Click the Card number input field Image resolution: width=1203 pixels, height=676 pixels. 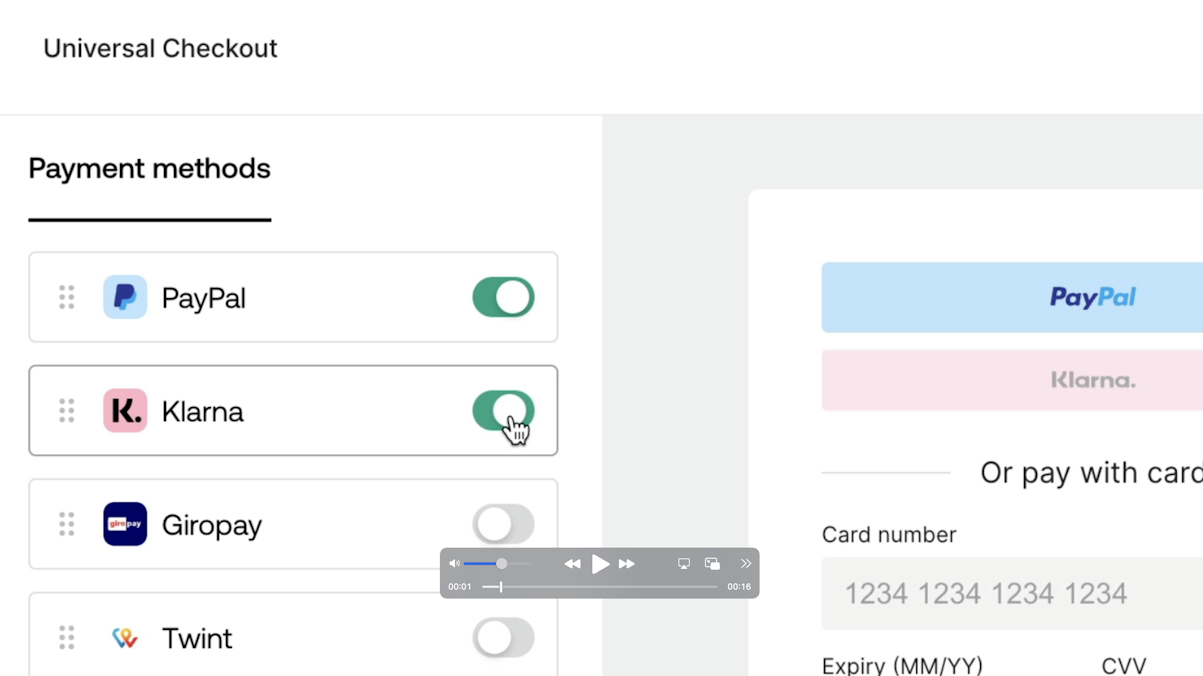tap(1012, 594)
